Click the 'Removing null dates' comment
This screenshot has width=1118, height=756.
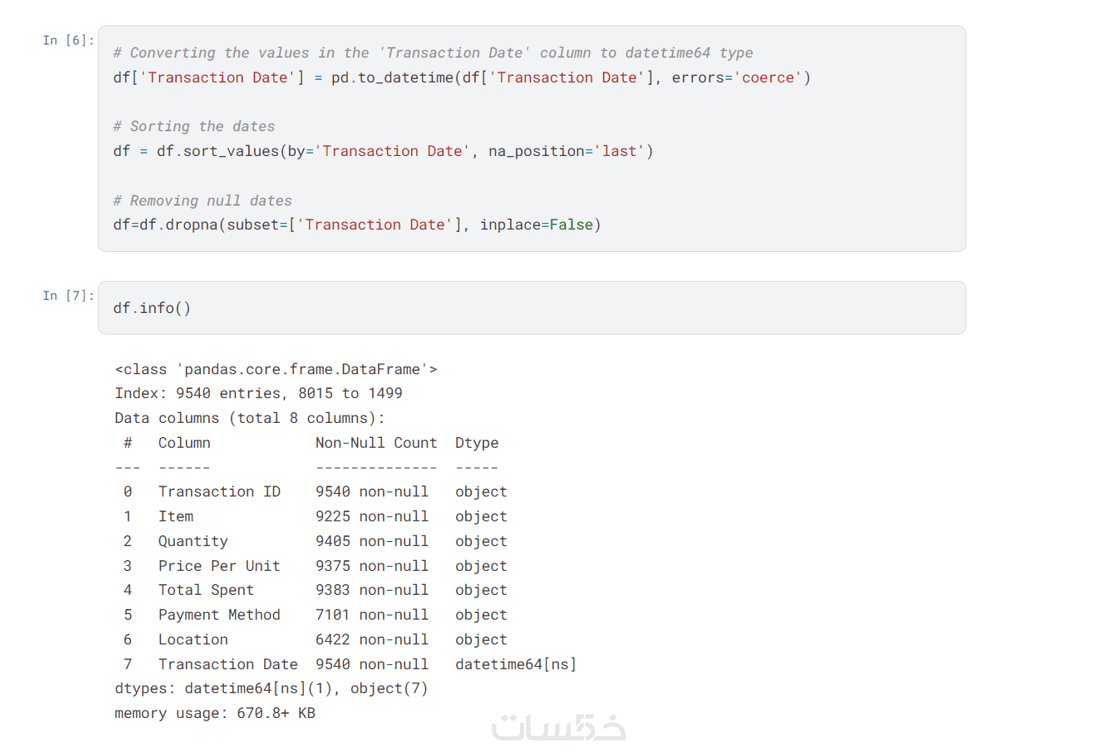point(203,201)
